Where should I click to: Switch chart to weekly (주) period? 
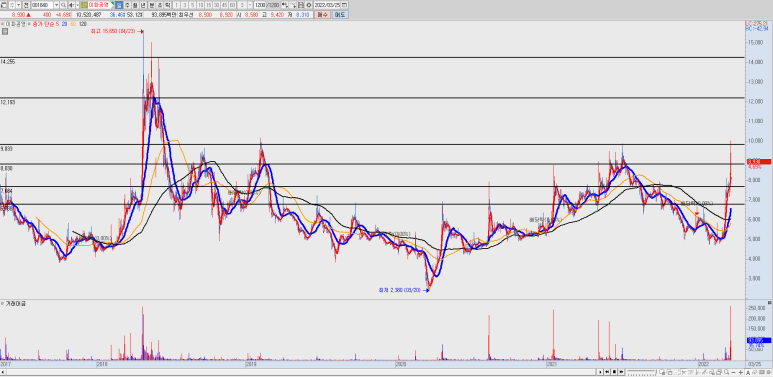[127, 4]
